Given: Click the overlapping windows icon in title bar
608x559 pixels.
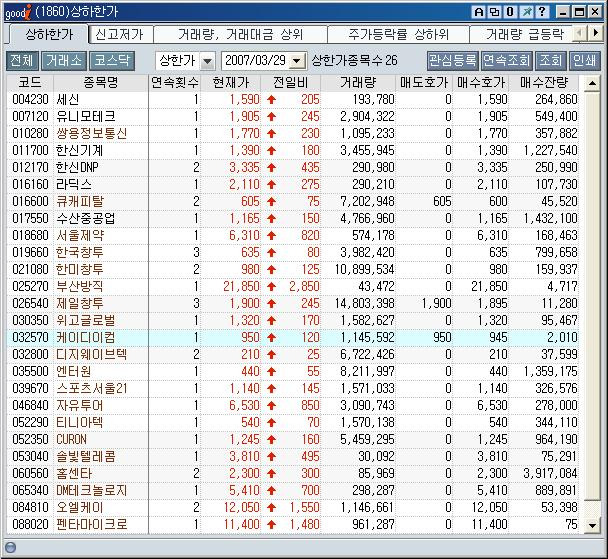Looking at the screenshot, I should [494, 12].
